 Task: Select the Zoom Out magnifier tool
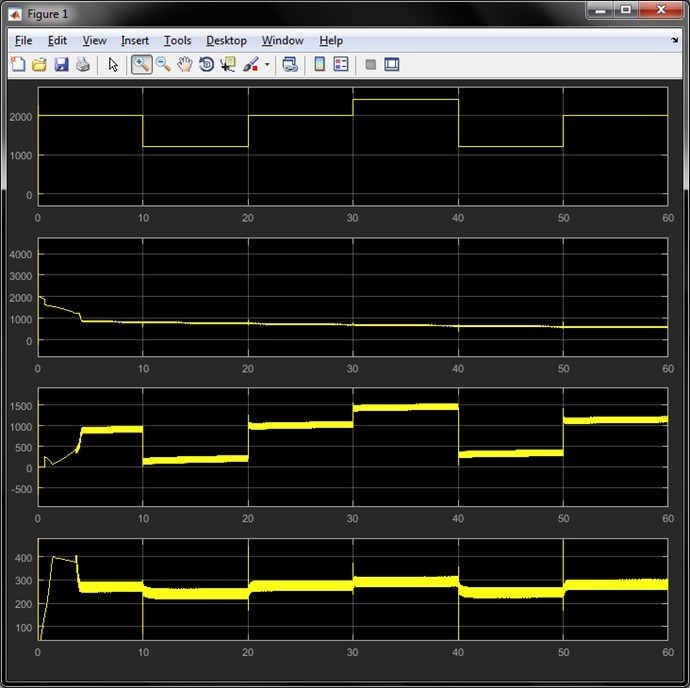pos(163,64)
